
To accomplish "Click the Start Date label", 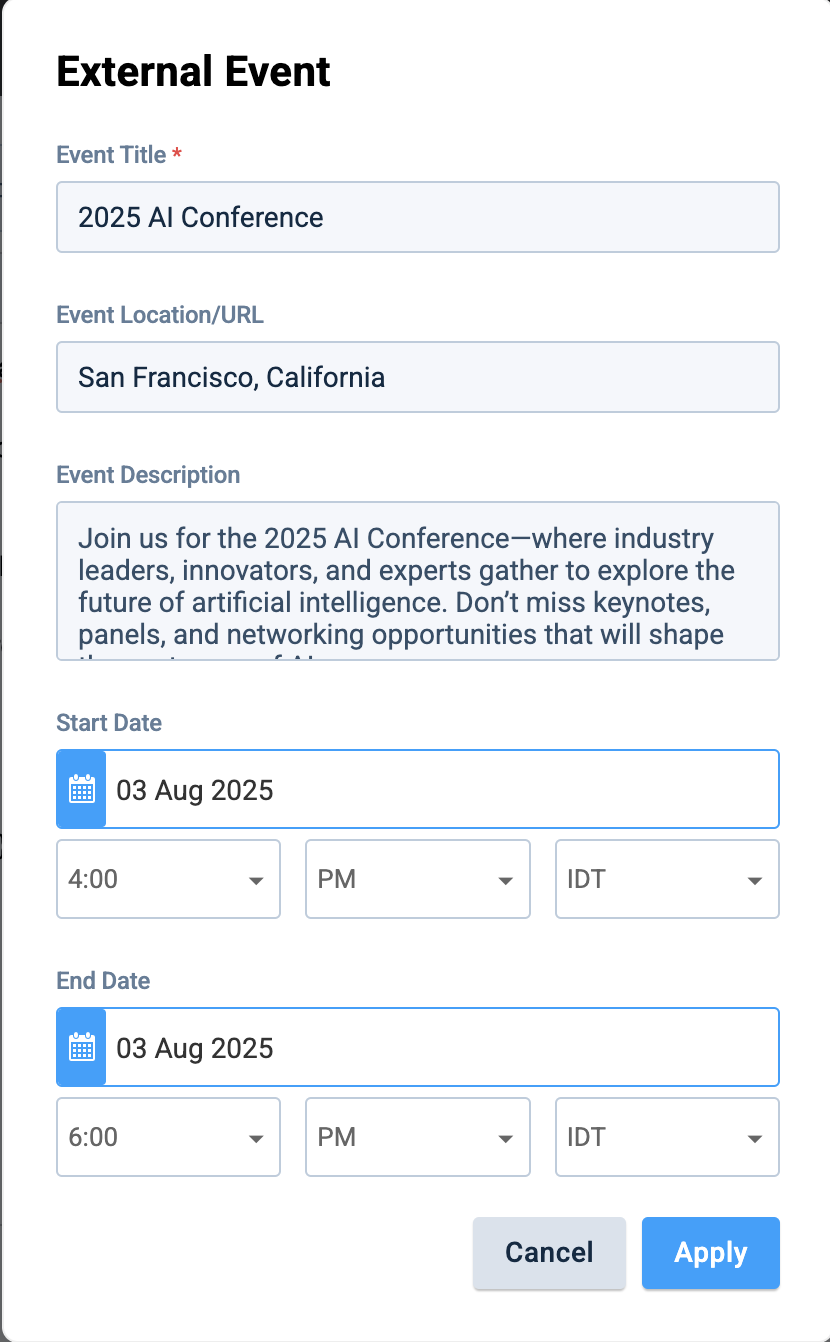I will click(x=109, y=723).
